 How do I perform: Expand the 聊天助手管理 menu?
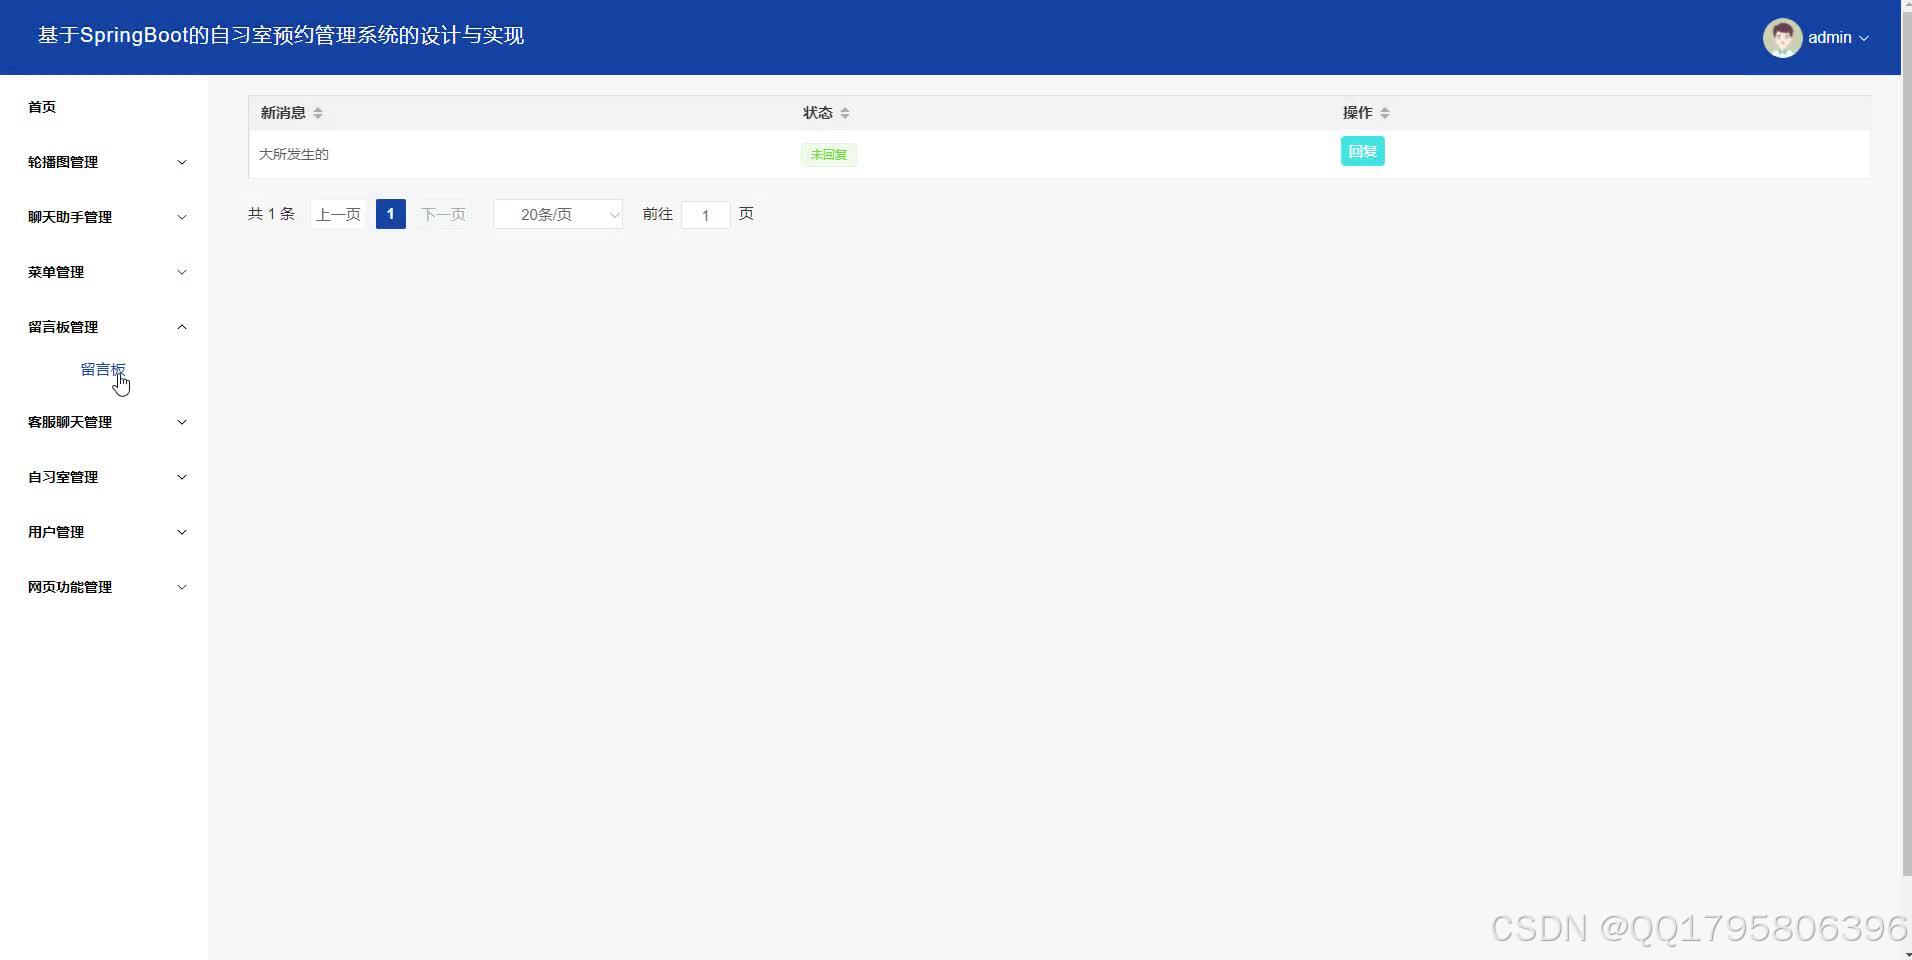pyautogui.click(x=104, y=217)
